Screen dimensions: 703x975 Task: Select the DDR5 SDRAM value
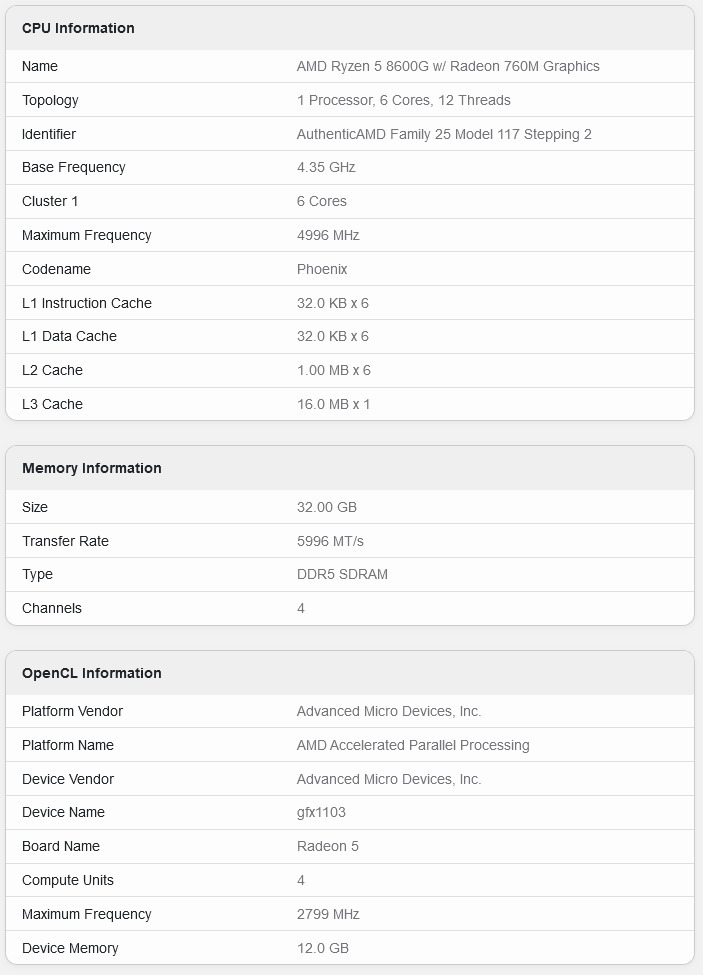[342, 575]
